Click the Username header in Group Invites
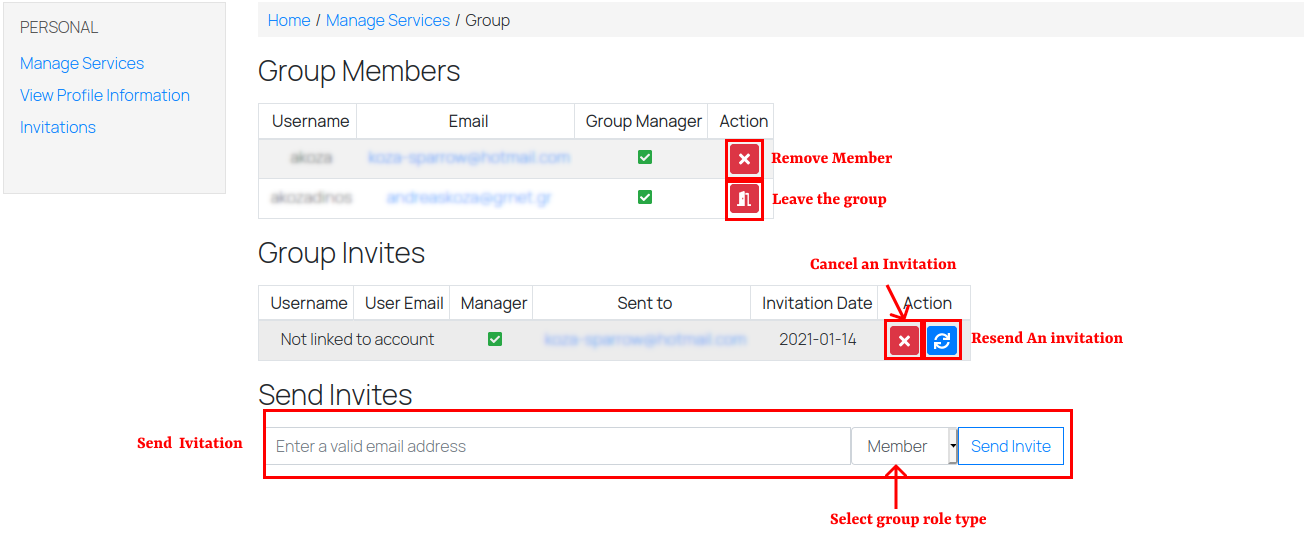This screenshot has width=1304, height=547. coord(309,303)
